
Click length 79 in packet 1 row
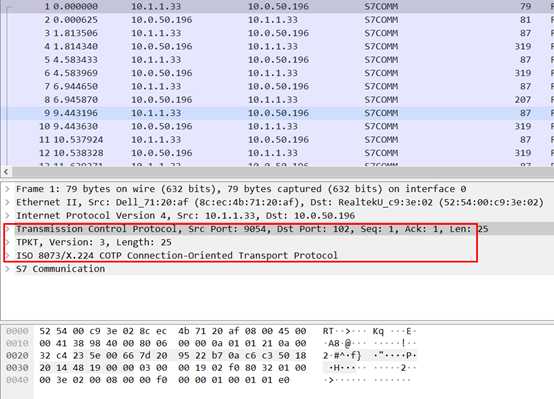[525, 6]
